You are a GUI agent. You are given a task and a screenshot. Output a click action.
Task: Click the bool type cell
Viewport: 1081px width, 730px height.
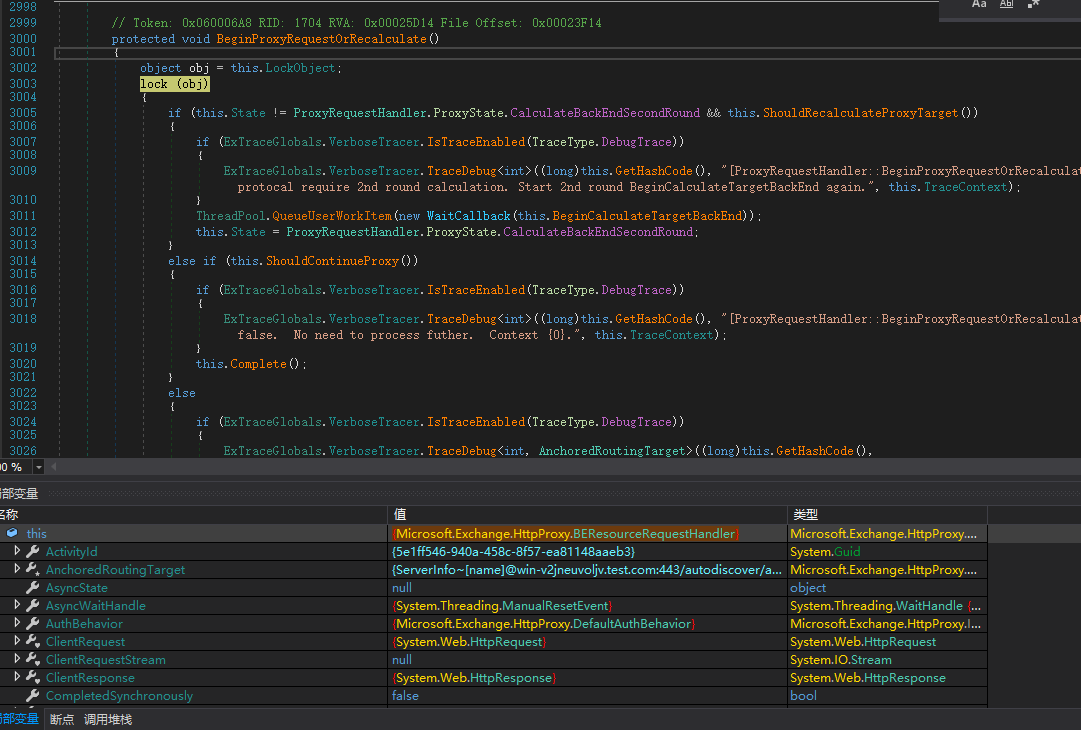coord(803,696)
